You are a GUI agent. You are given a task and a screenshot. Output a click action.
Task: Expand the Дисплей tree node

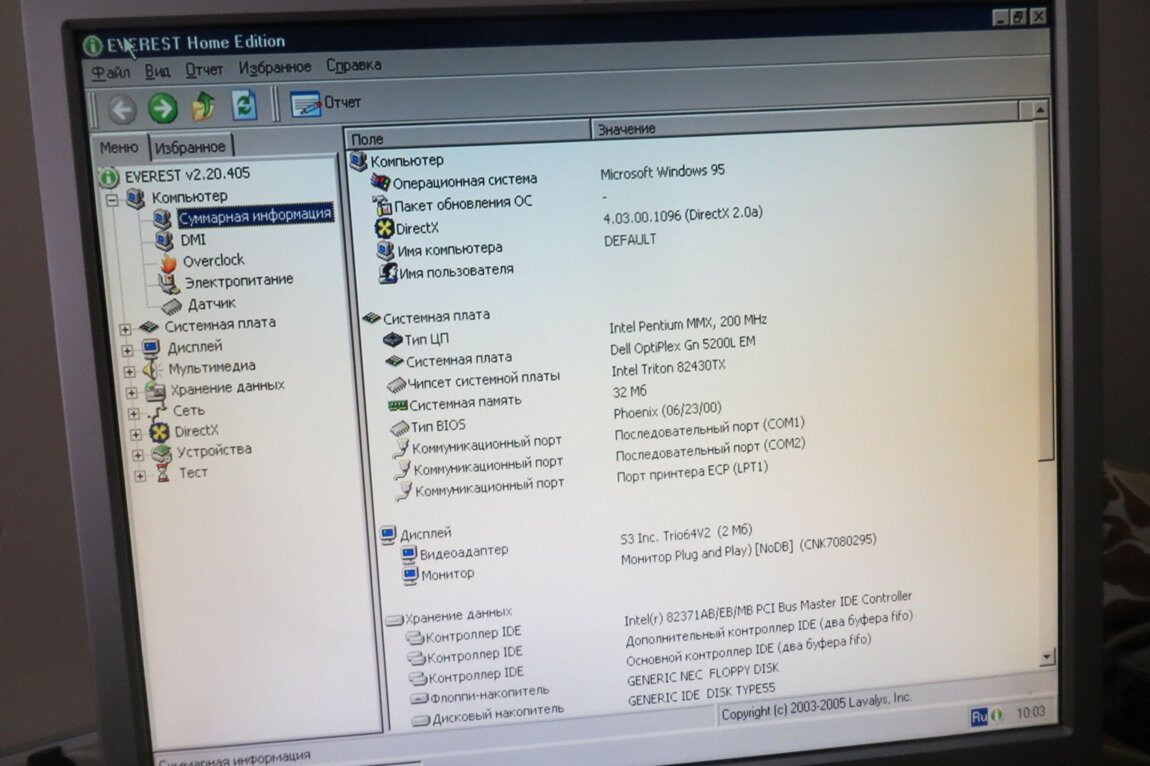(126, 349)
